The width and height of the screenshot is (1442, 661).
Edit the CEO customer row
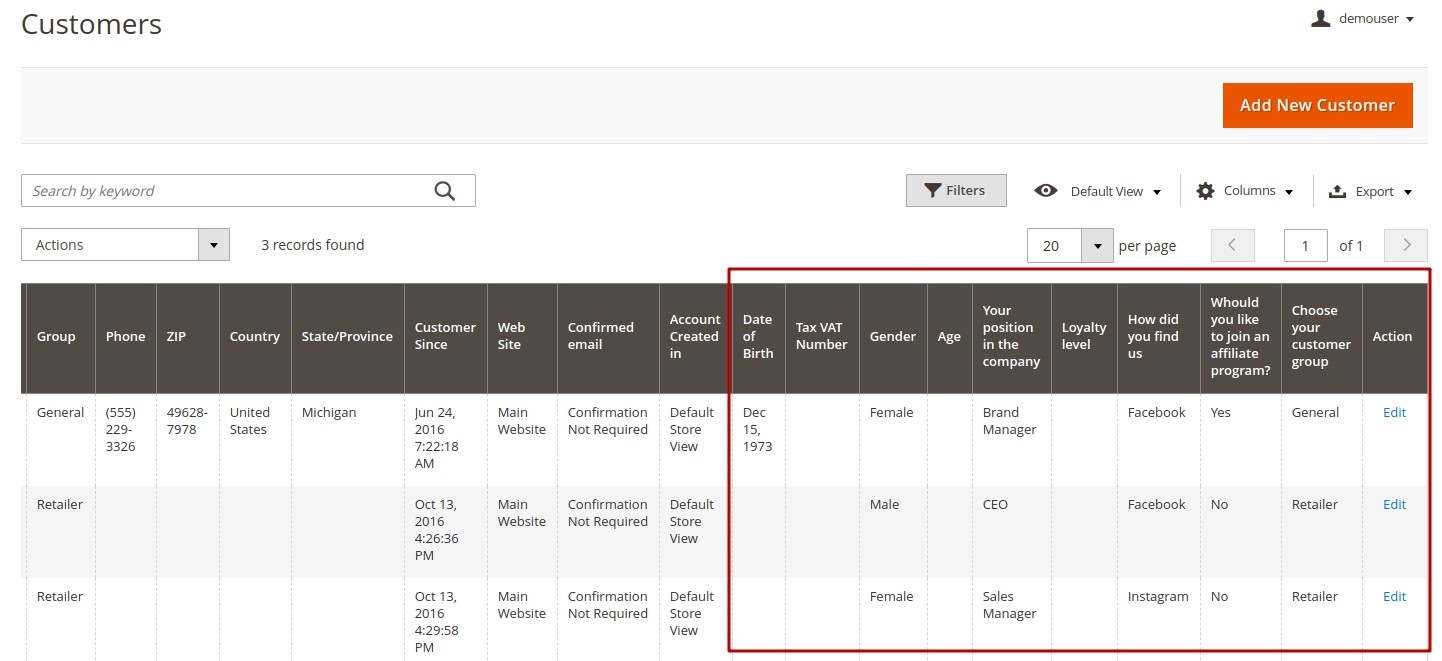(1394, 504)
